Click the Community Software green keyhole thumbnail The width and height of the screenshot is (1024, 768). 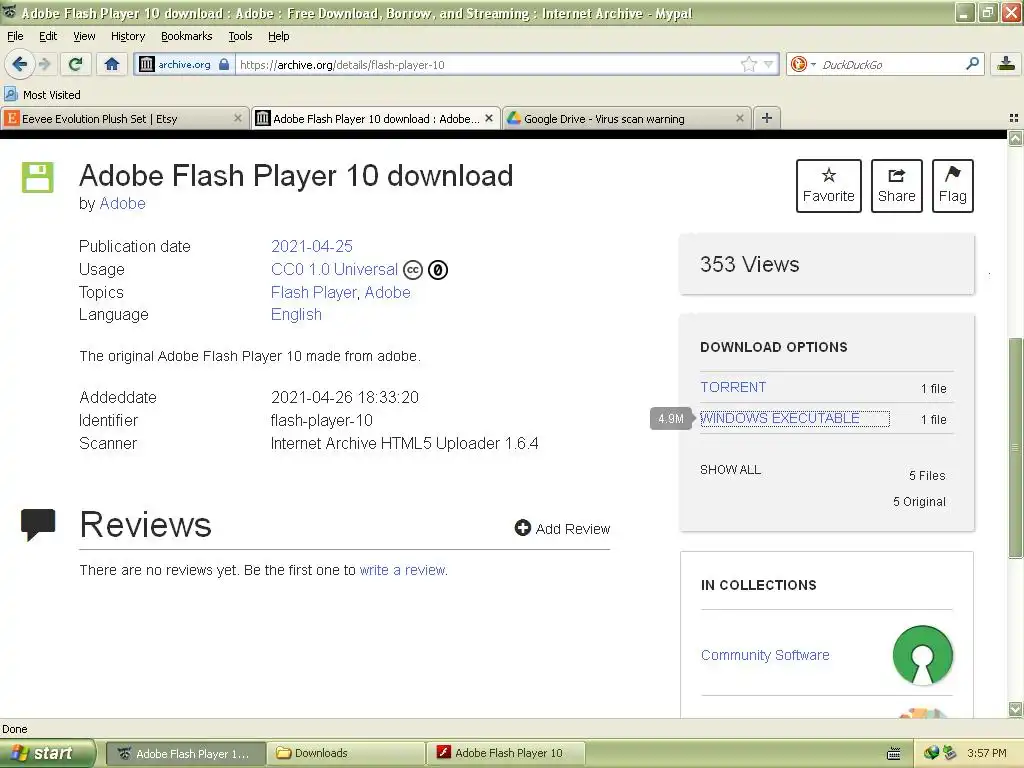point(922,655)
